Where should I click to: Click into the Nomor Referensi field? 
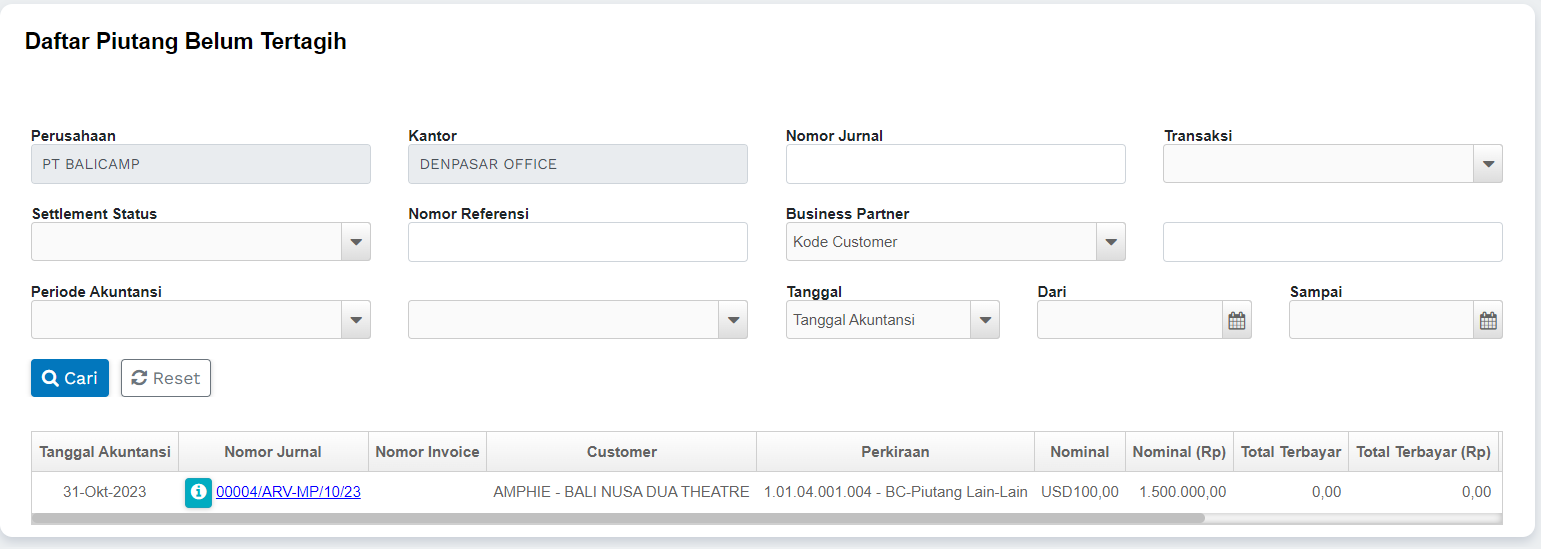(x=577, y=242)
